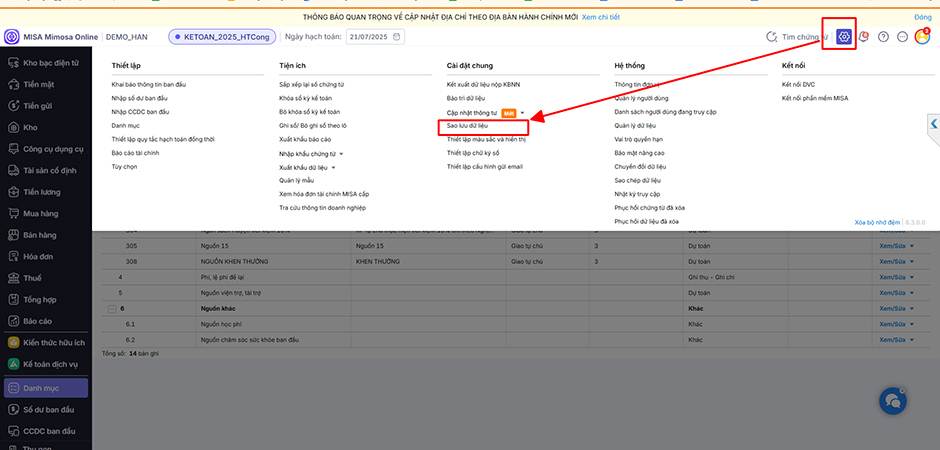Open the notifications bell
Viewport: 940px width, 450px height.
click(864, 37)
